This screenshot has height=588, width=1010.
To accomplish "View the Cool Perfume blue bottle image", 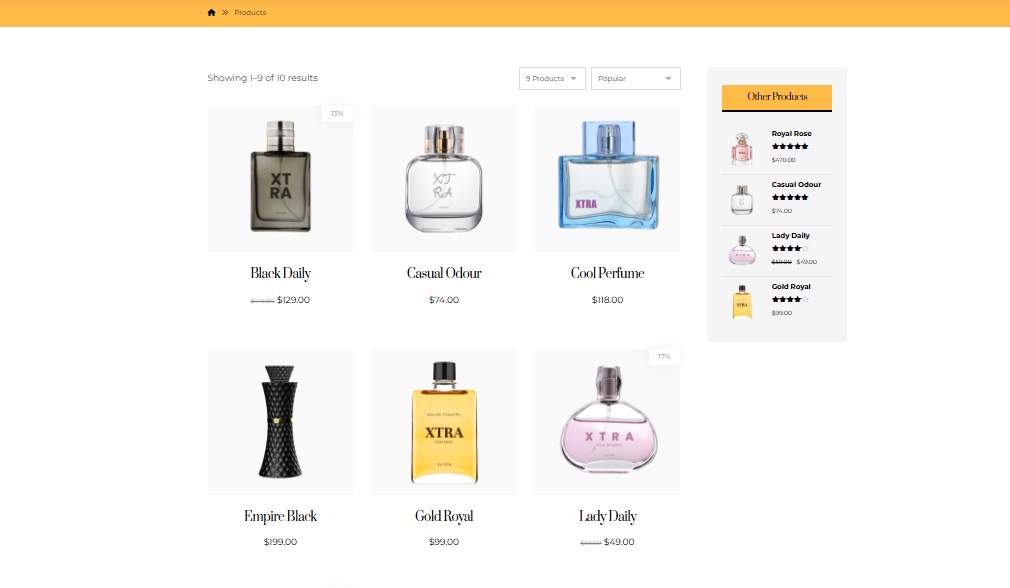I will coord(607,178).
